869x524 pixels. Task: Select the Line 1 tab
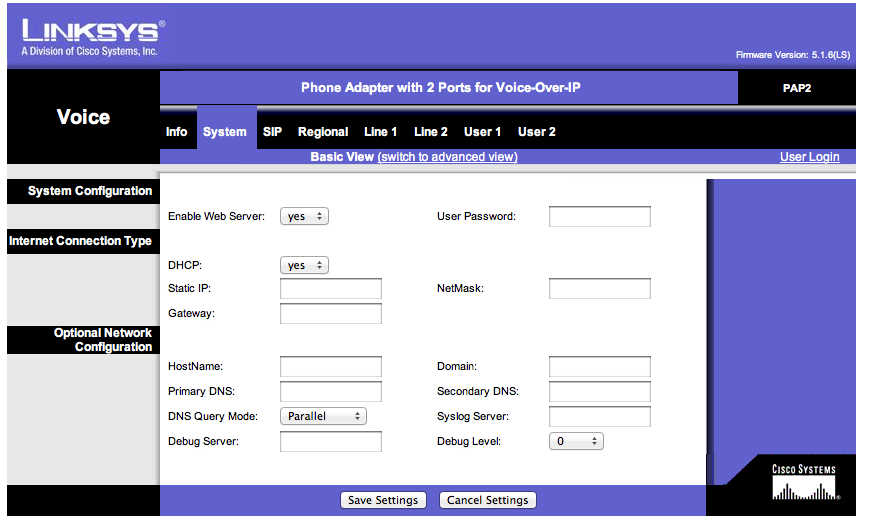point(380,132)
